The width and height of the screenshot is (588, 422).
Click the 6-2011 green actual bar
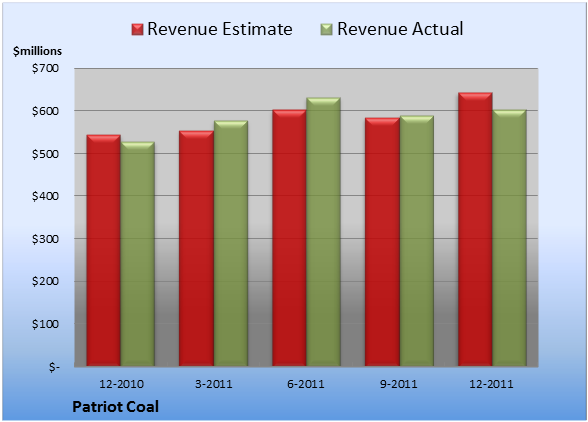click(x=323, y=232)
